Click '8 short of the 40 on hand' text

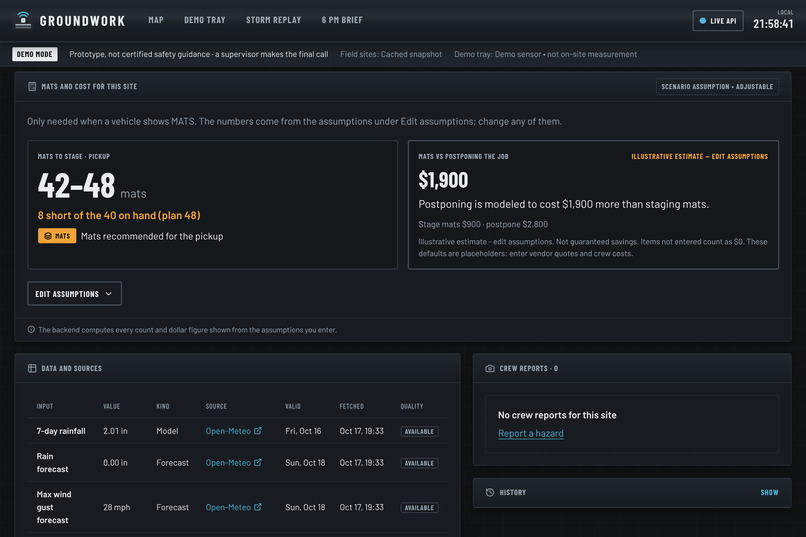(x=119, y=215)
